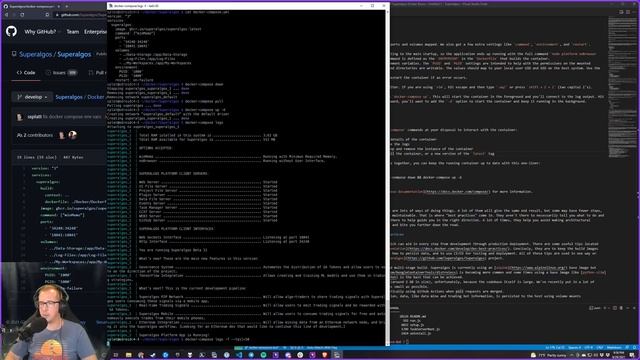Click the github.com address bar
This screenshot has height=360, width=640.
80,15
